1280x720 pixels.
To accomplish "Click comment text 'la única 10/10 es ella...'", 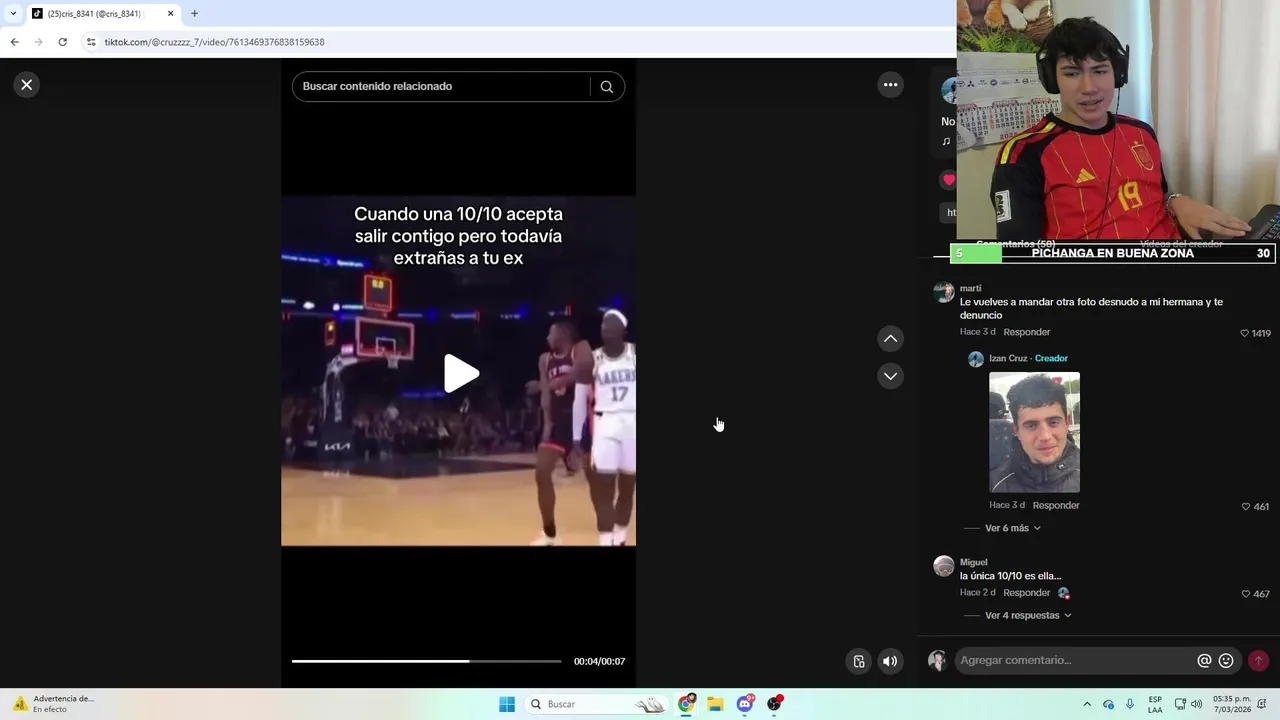I will tap(1010, 576).
